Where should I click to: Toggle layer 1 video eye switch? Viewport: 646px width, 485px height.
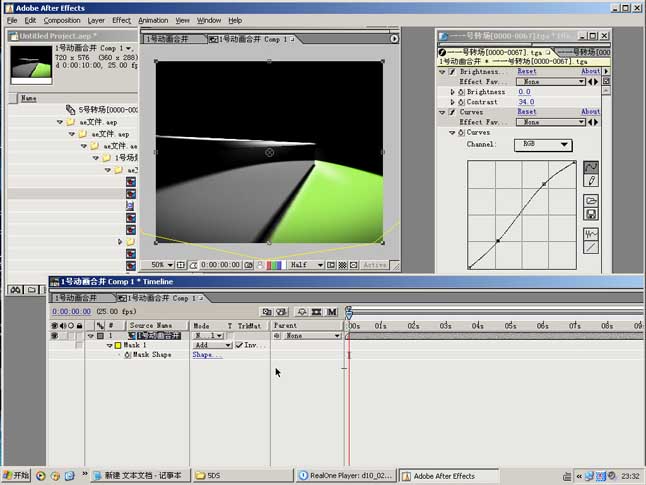(54, 336)
